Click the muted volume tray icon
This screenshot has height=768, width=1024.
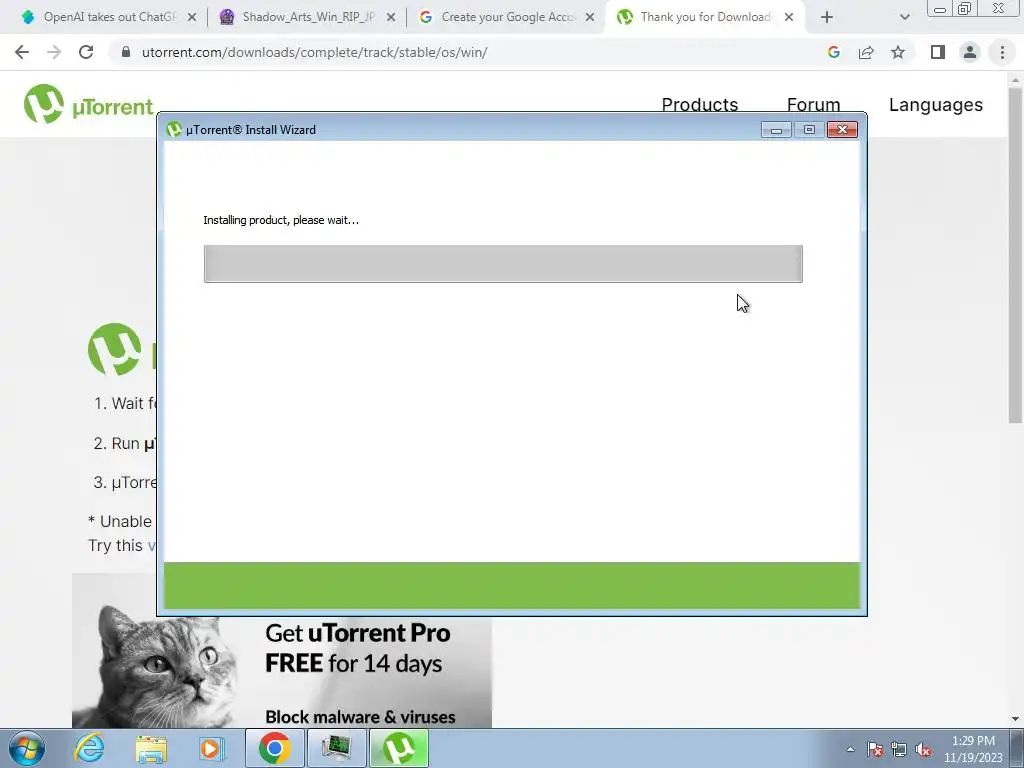[x=923, y=749]
